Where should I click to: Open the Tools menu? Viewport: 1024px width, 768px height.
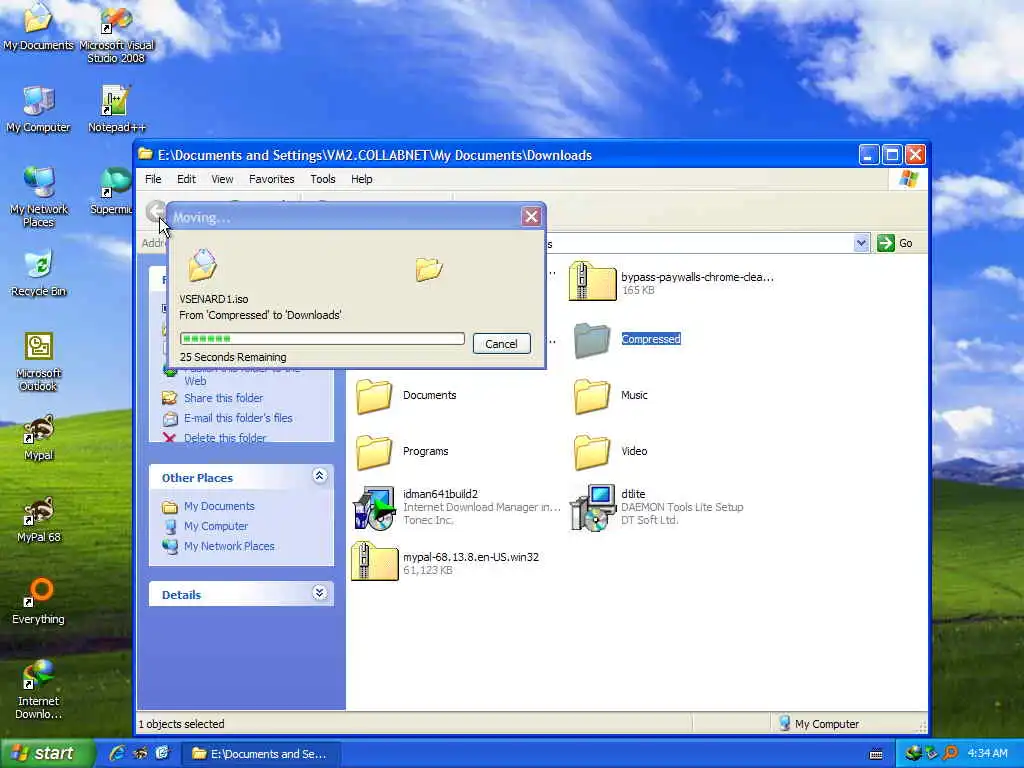(323, 179)
